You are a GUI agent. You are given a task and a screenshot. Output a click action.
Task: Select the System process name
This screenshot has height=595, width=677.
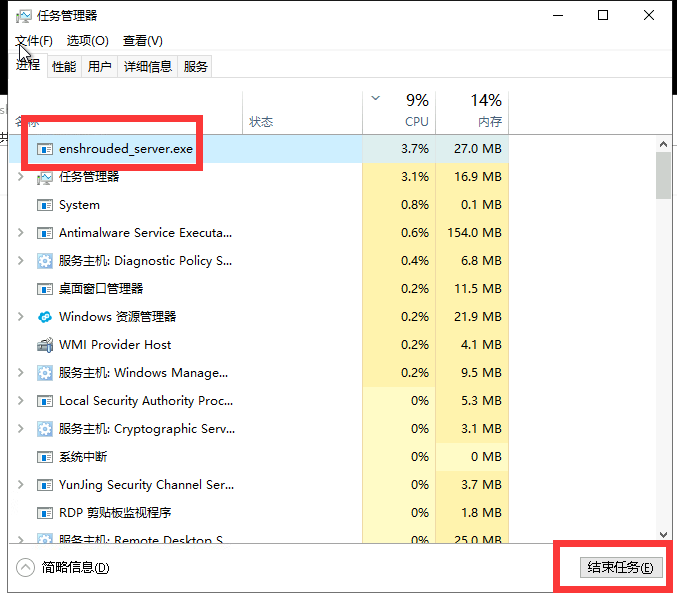click(x=79, y=205)
